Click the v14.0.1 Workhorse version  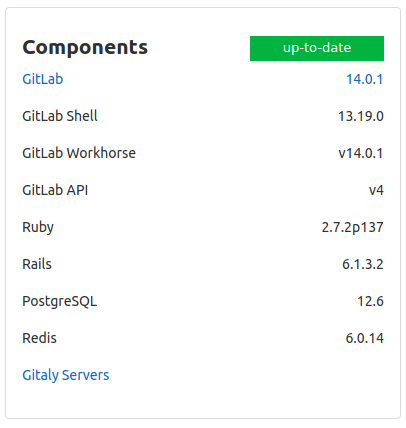[x=361, y=153]
